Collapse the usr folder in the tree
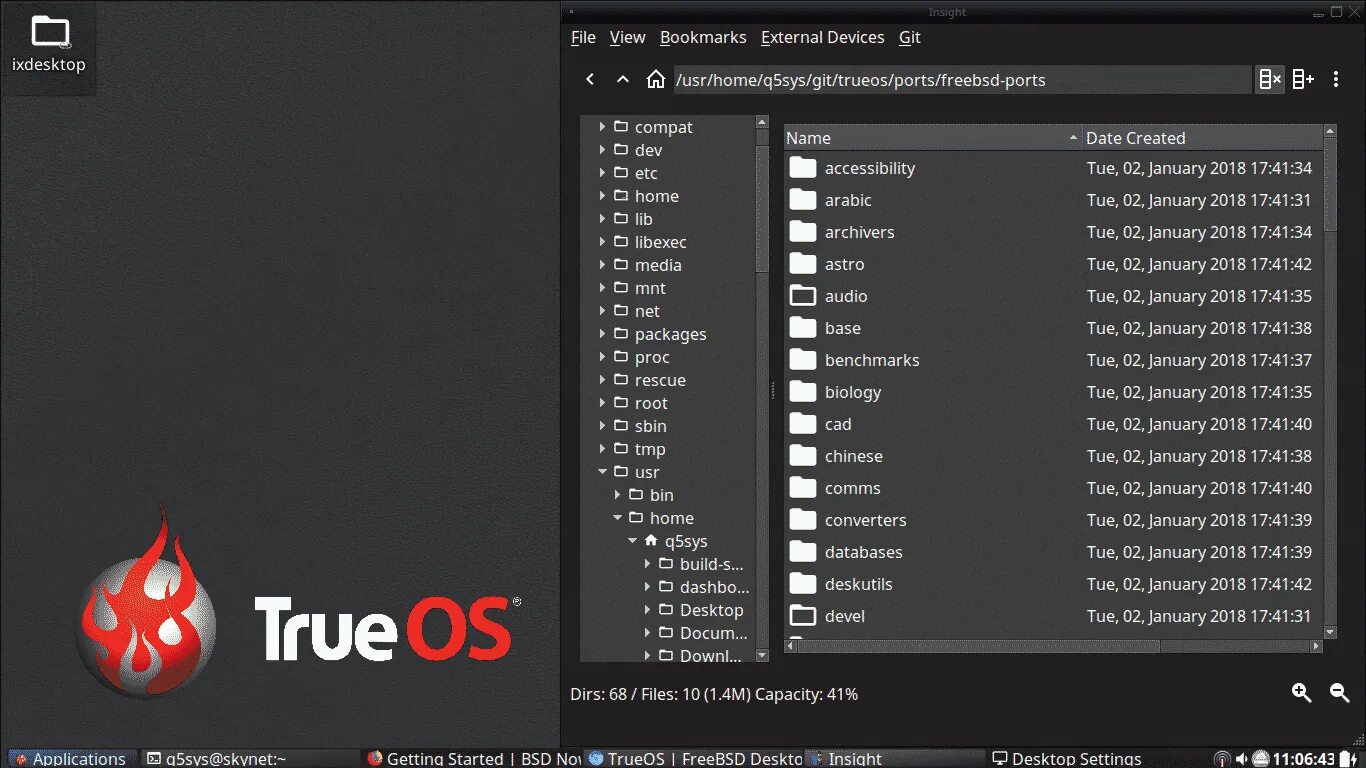This screenshot has width=1366, height=768. 602,472
